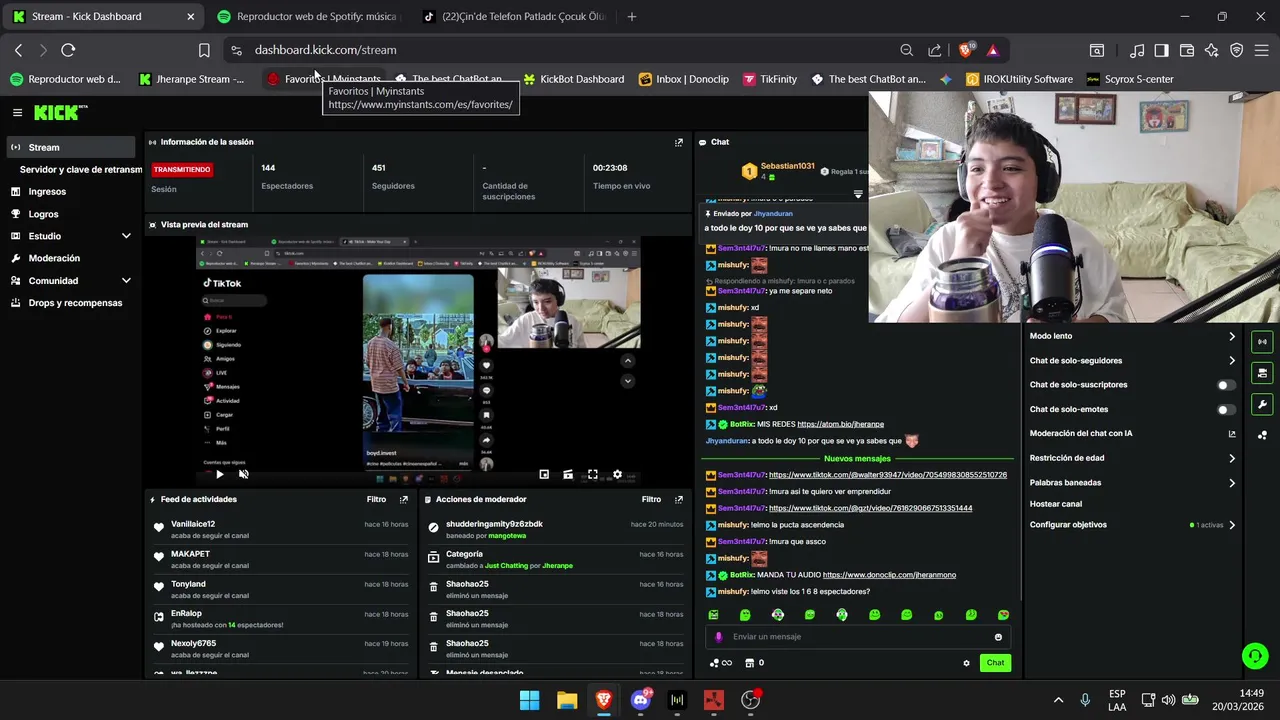Open Discord from the taskbar
The image size is (1280, 720).
point(641,700)
